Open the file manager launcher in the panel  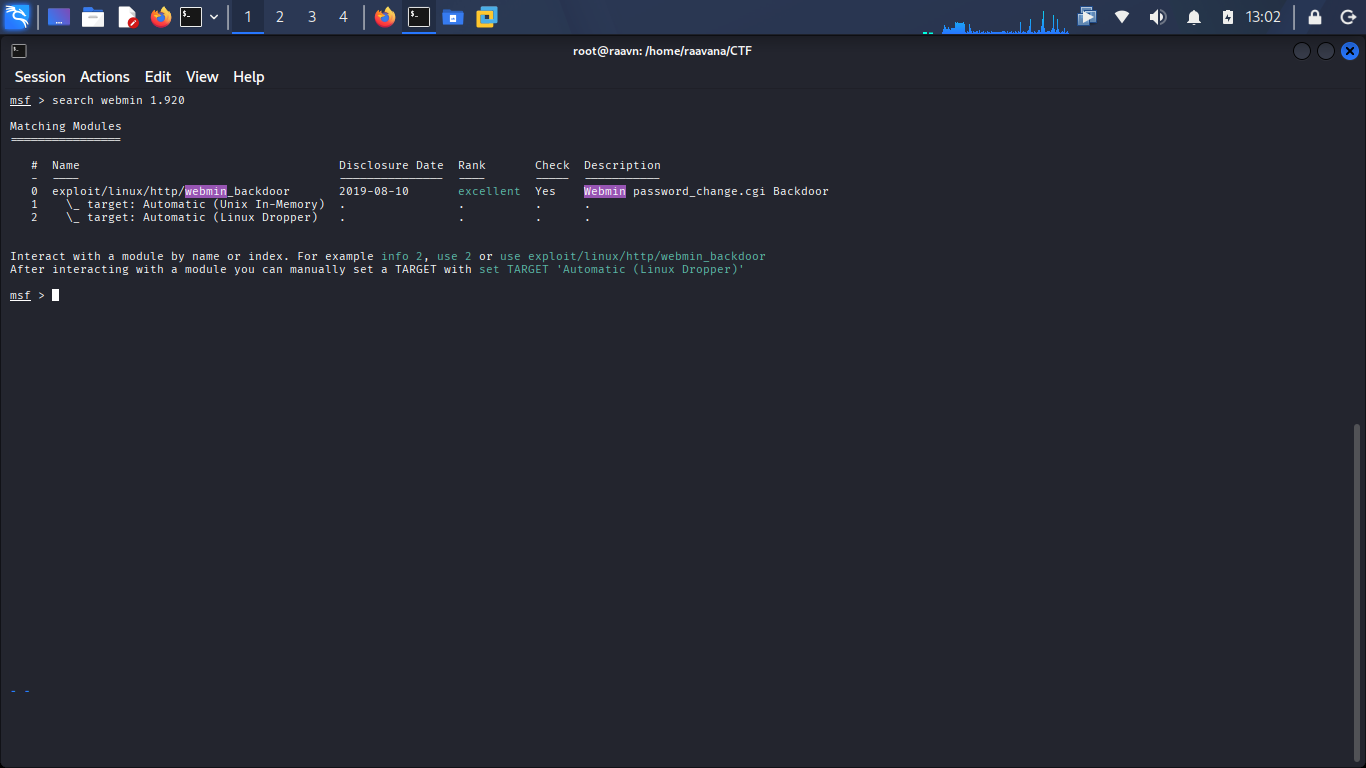(93, 17)
